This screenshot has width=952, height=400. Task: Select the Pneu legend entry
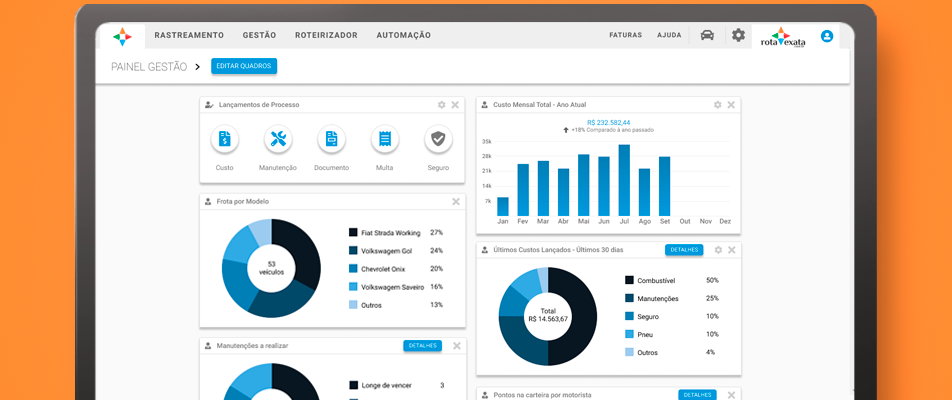[x=672, y=334]
